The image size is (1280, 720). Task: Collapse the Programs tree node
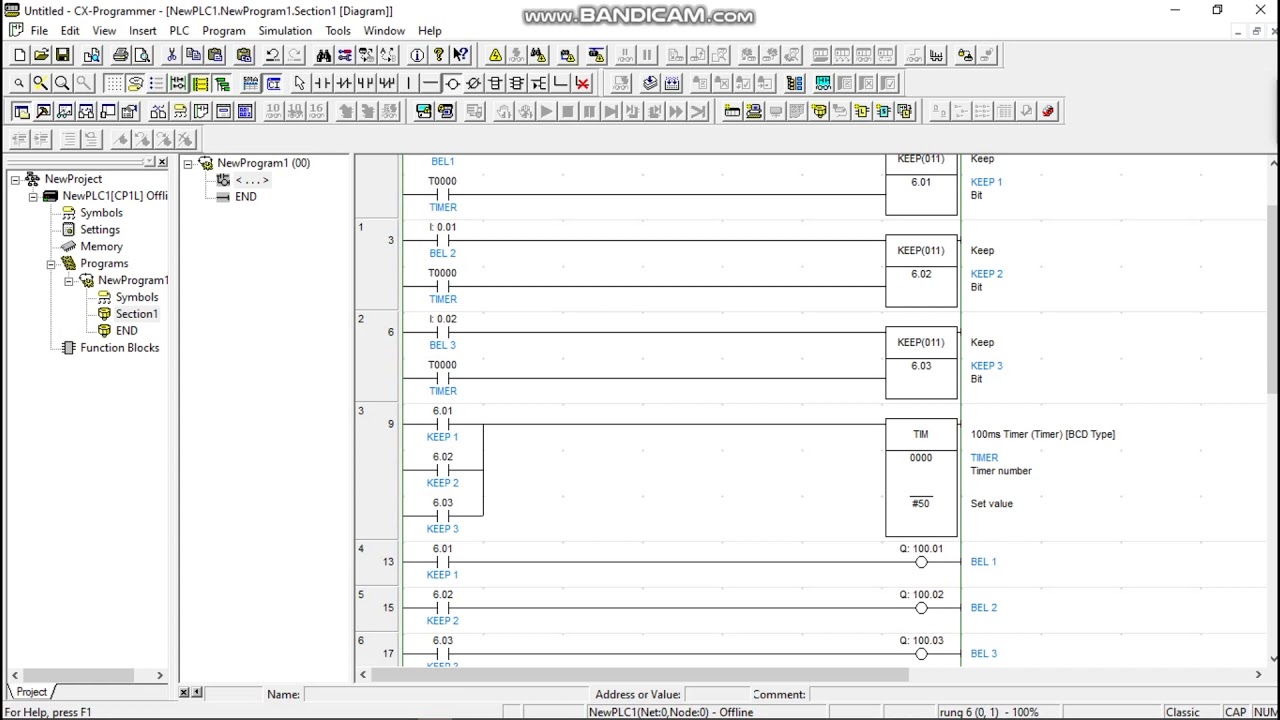click(x=51, y=264)
